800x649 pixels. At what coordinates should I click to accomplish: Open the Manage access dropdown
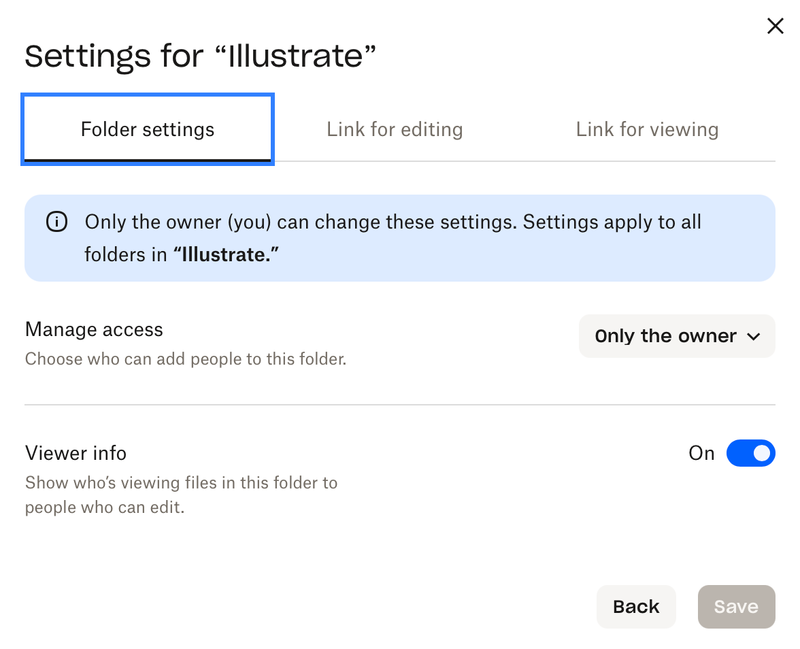pos(676,337)
